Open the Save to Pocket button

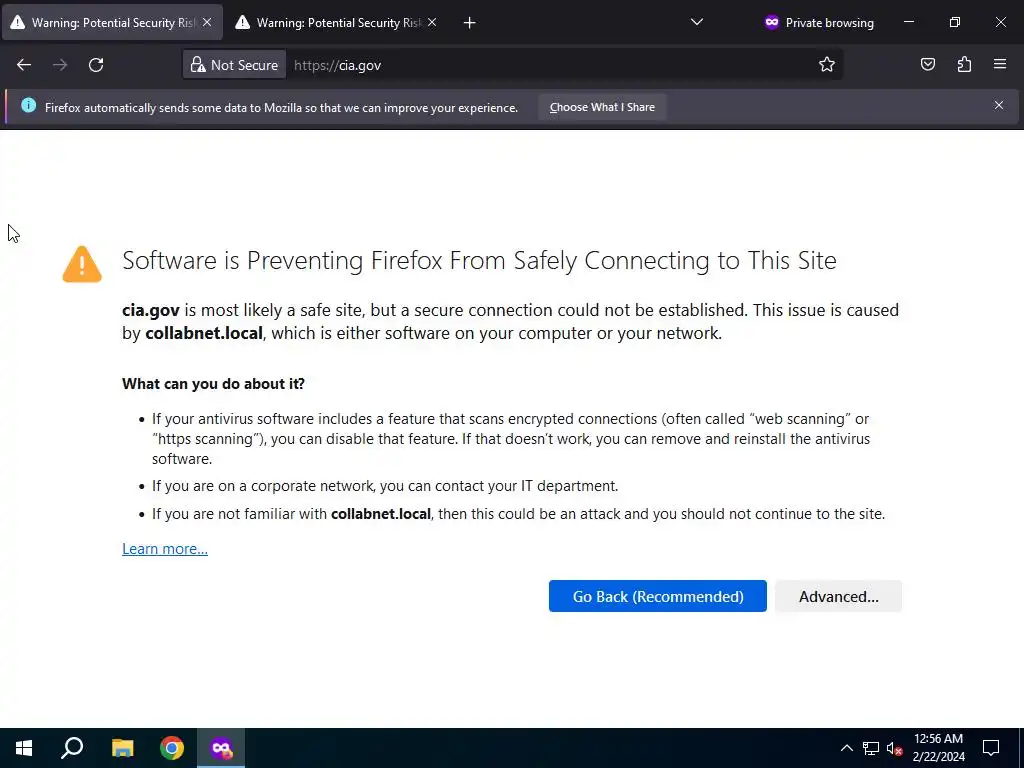tap(928, 65)
